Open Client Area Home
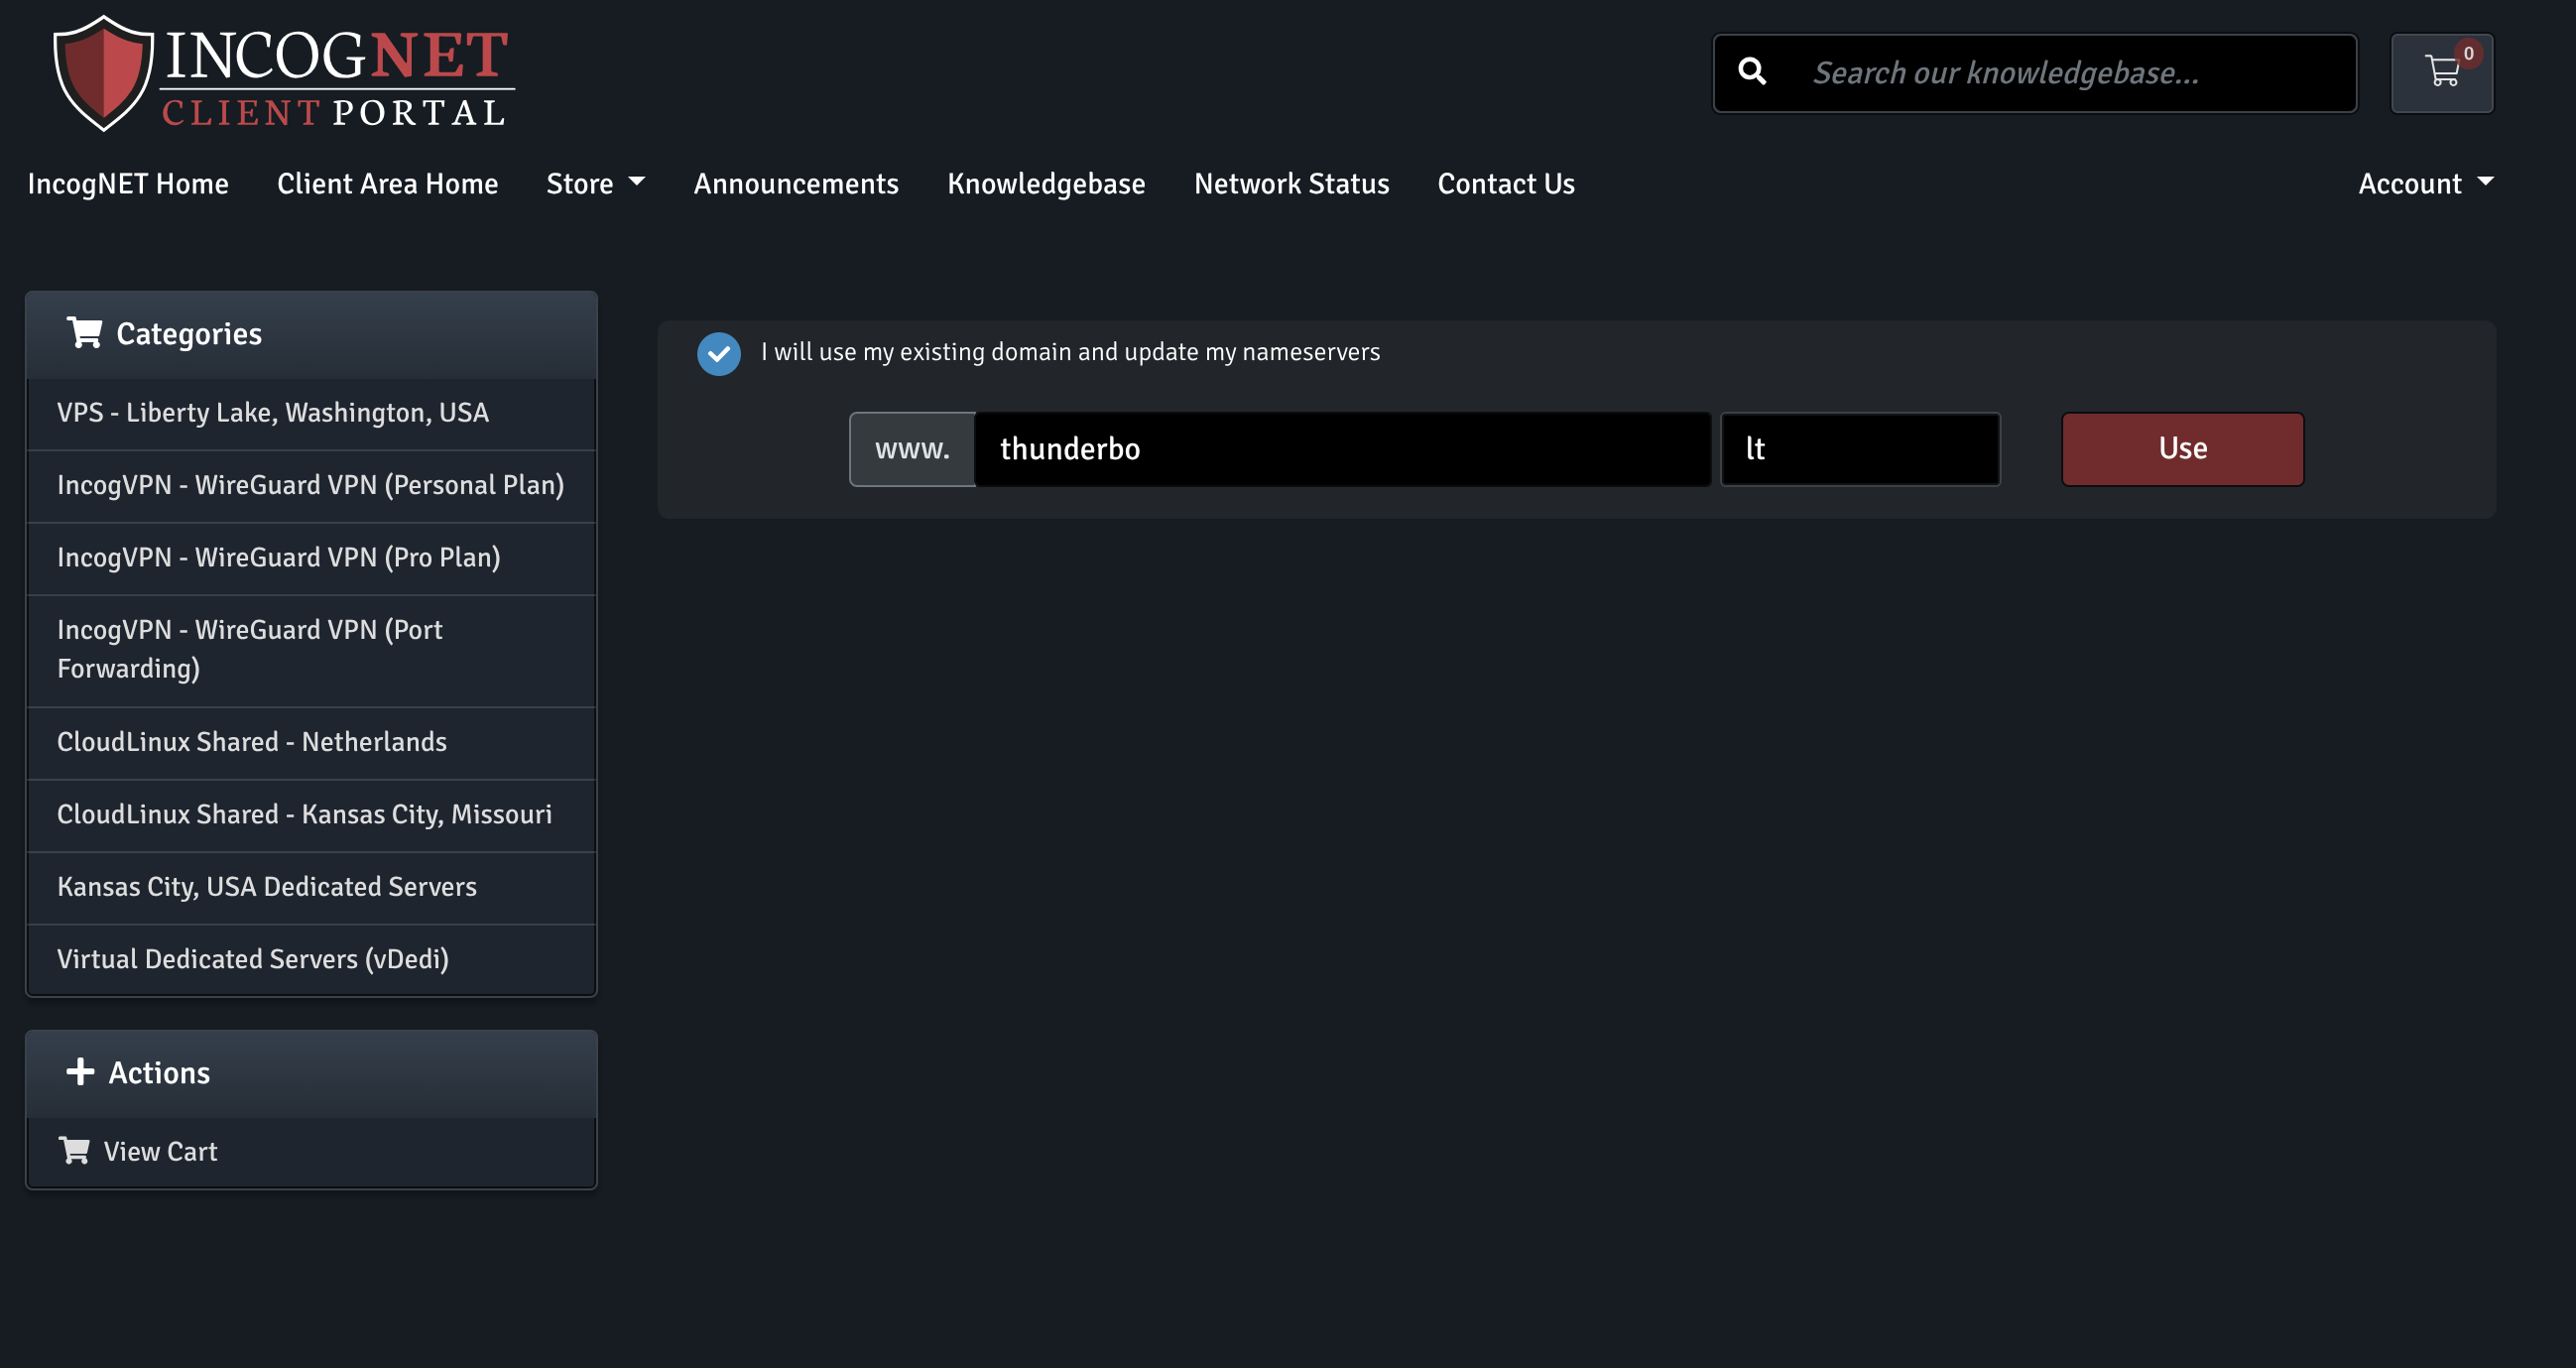The width and height of the screenshot is (2576, 1368). pyautogui.click(x=387, y=184)
